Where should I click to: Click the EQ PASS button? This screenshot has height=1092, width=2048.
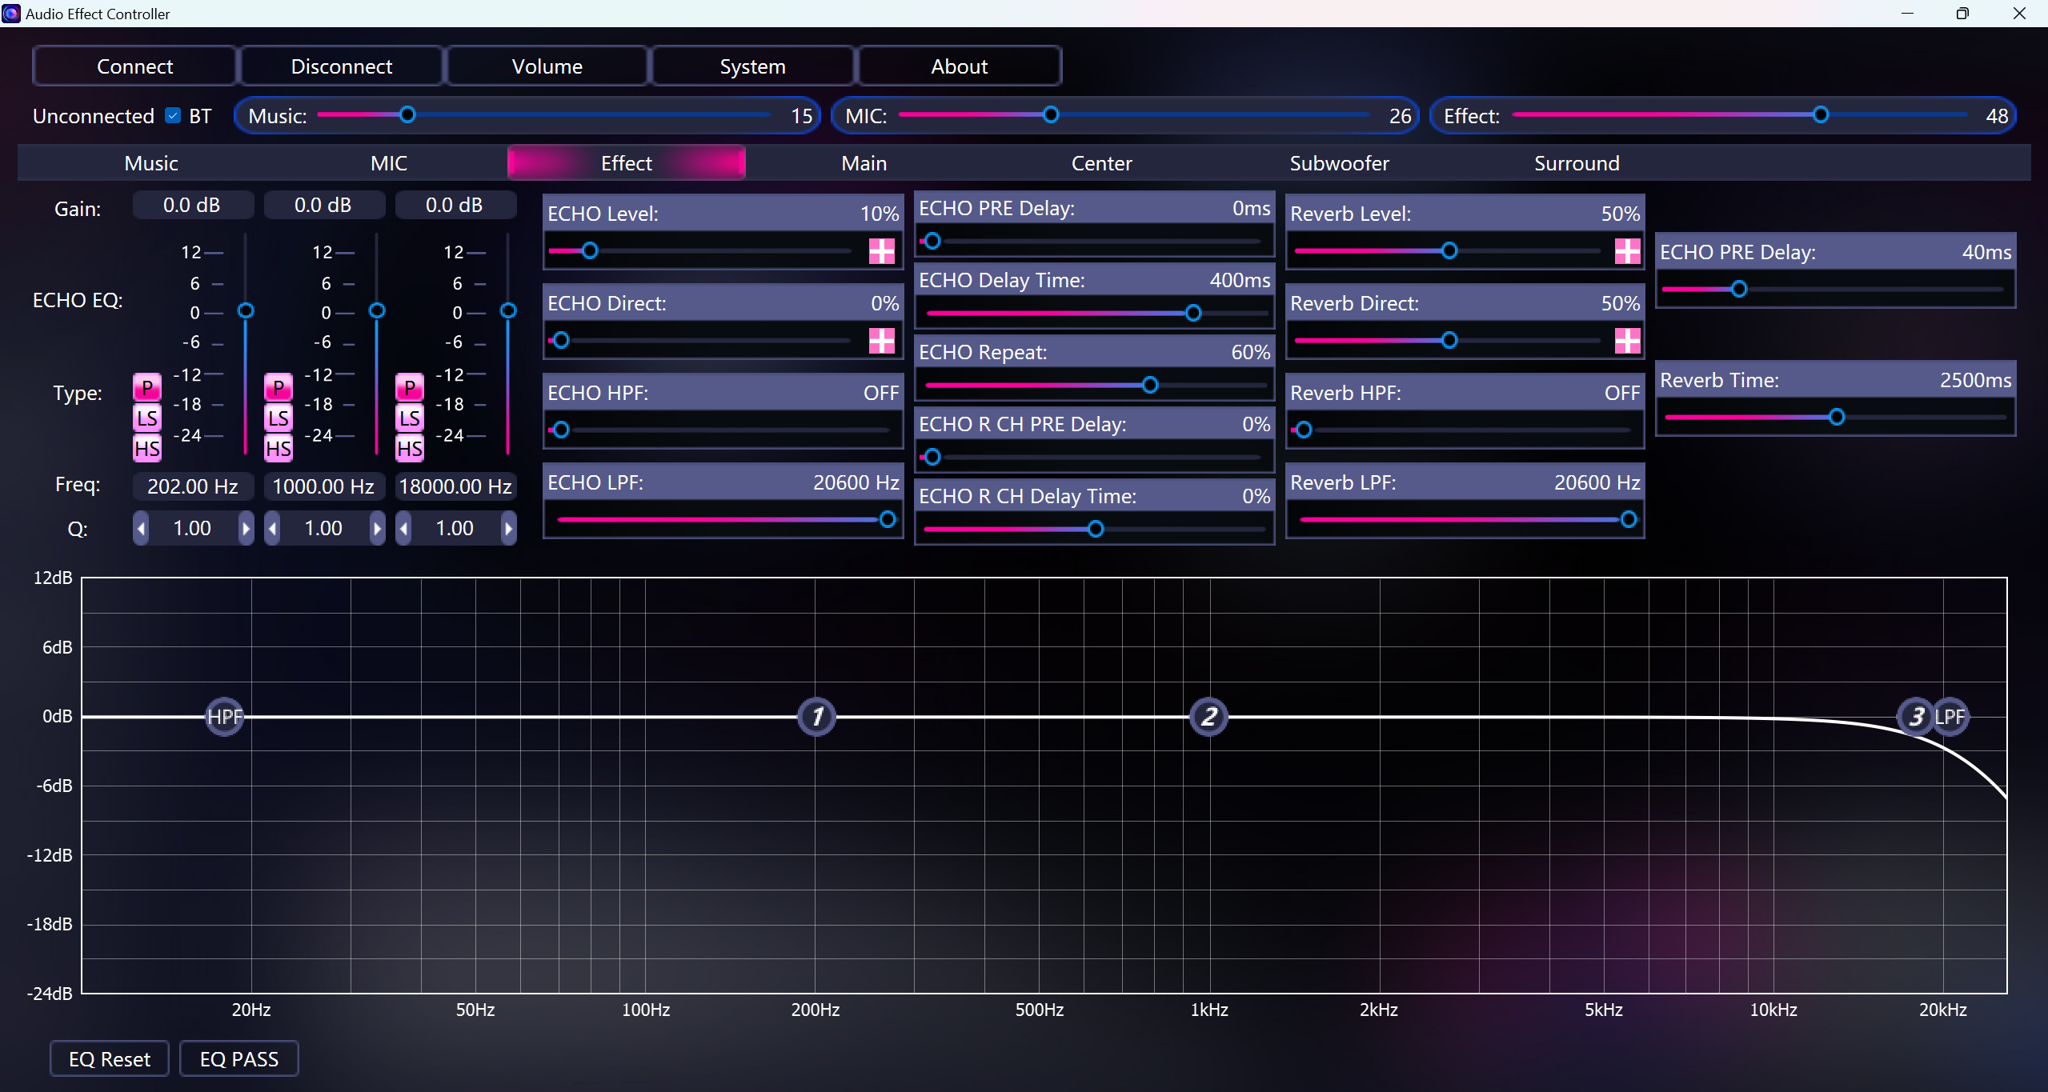pyautogui.click(x=239, y=1059)
